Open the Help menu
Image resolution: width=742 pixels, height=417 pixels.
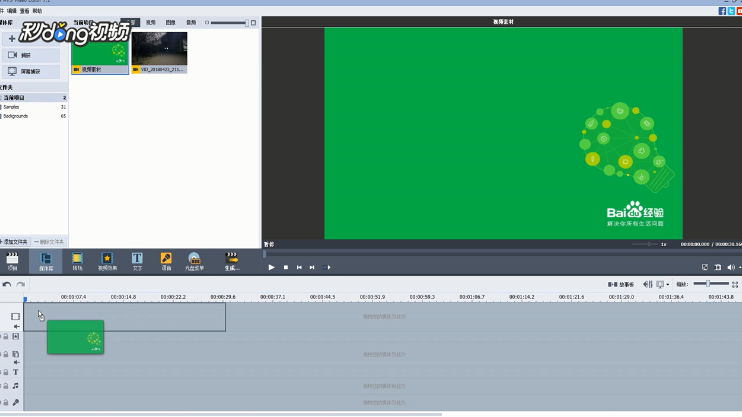tap(37, 11)
